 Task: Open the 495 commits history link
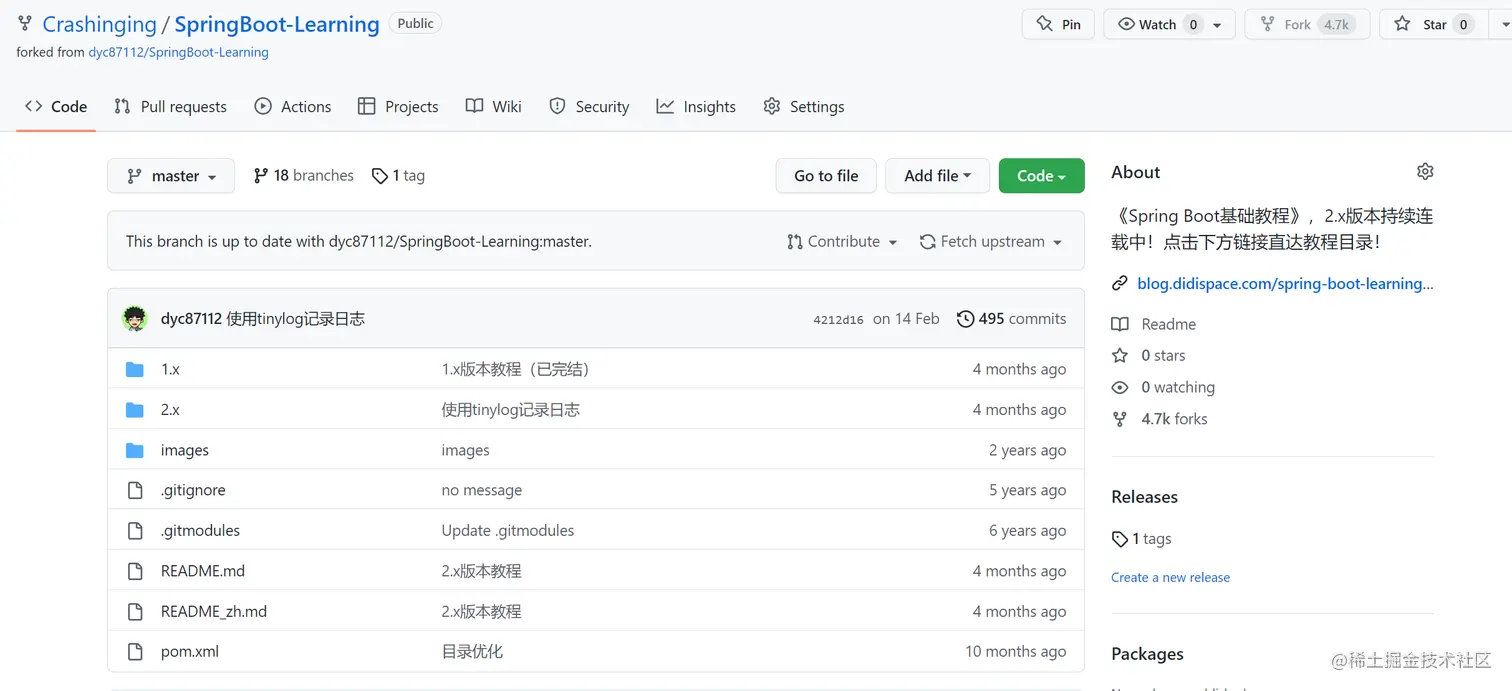tap(1011, 319)
